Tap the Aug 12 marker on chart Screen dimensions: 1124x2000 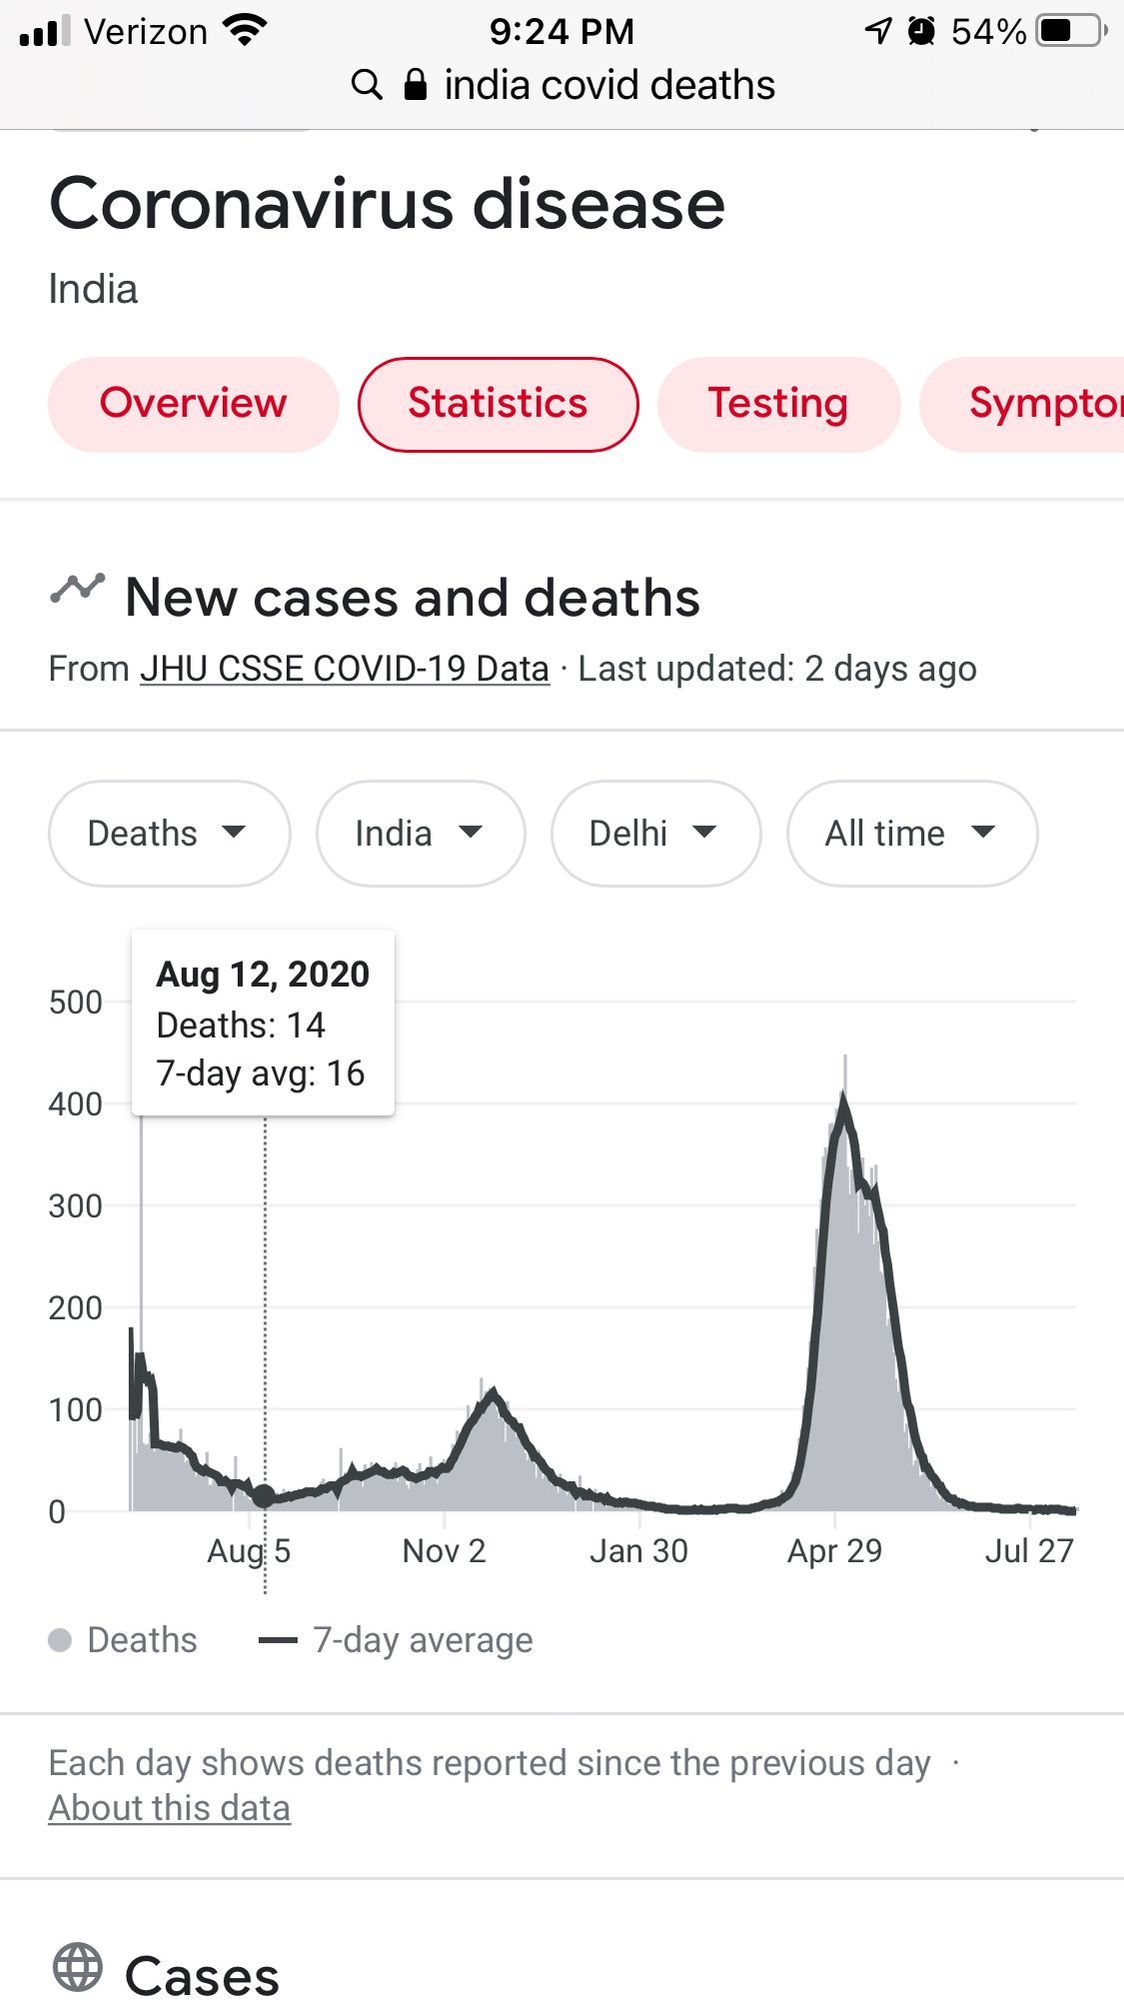[x=264, y=1496]
